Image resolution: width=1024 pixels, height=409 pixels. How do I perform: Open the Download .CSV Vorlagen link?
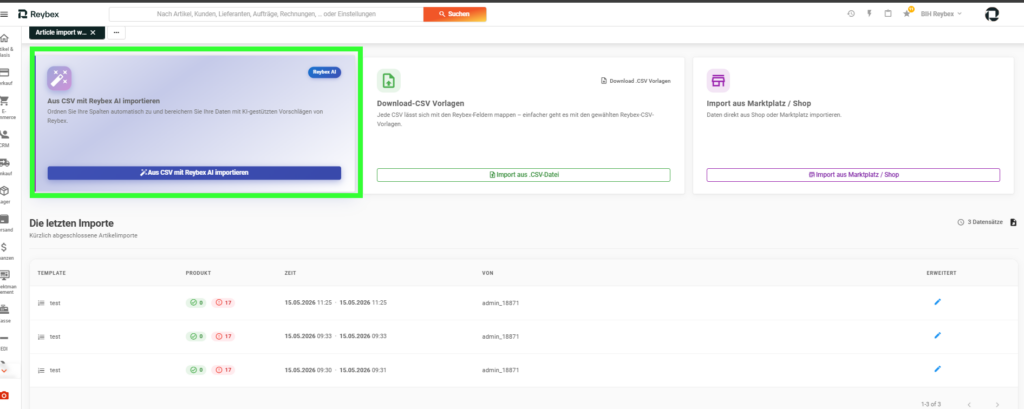coord(635,81)
